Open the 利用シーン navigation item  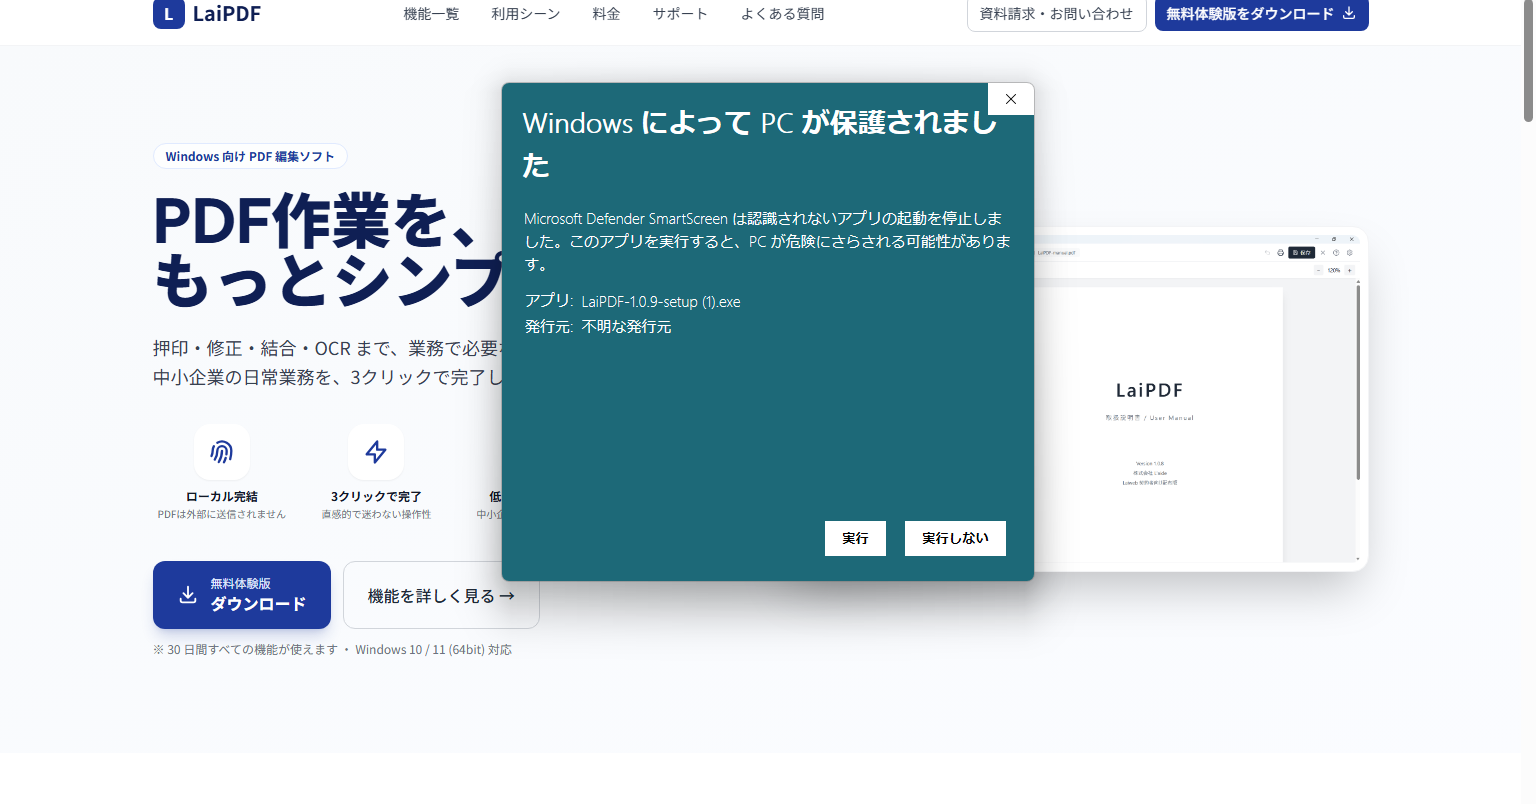(526, 14)
